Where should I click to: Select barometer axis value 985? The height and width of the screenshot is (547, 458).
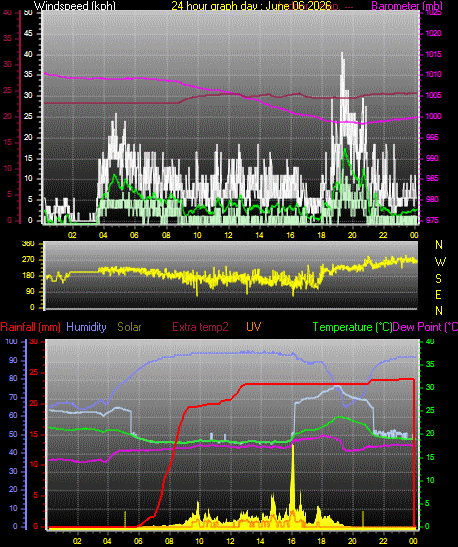pyautogui.click(x=432, y=179)
